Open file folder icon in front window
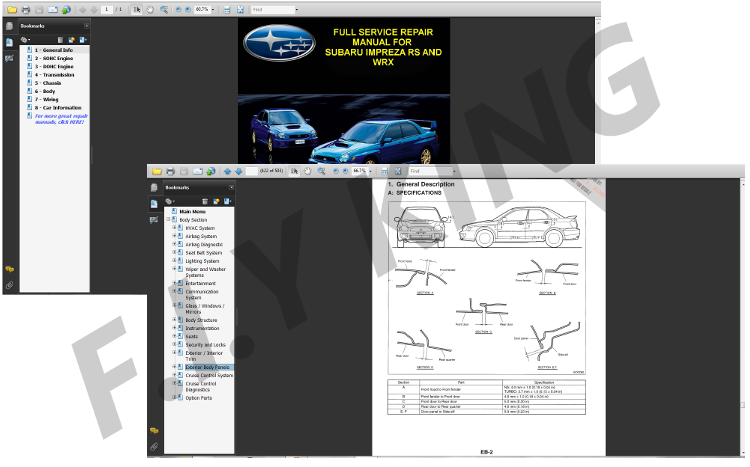The width and height of the screenshot is (750, 467). (156, 171)
